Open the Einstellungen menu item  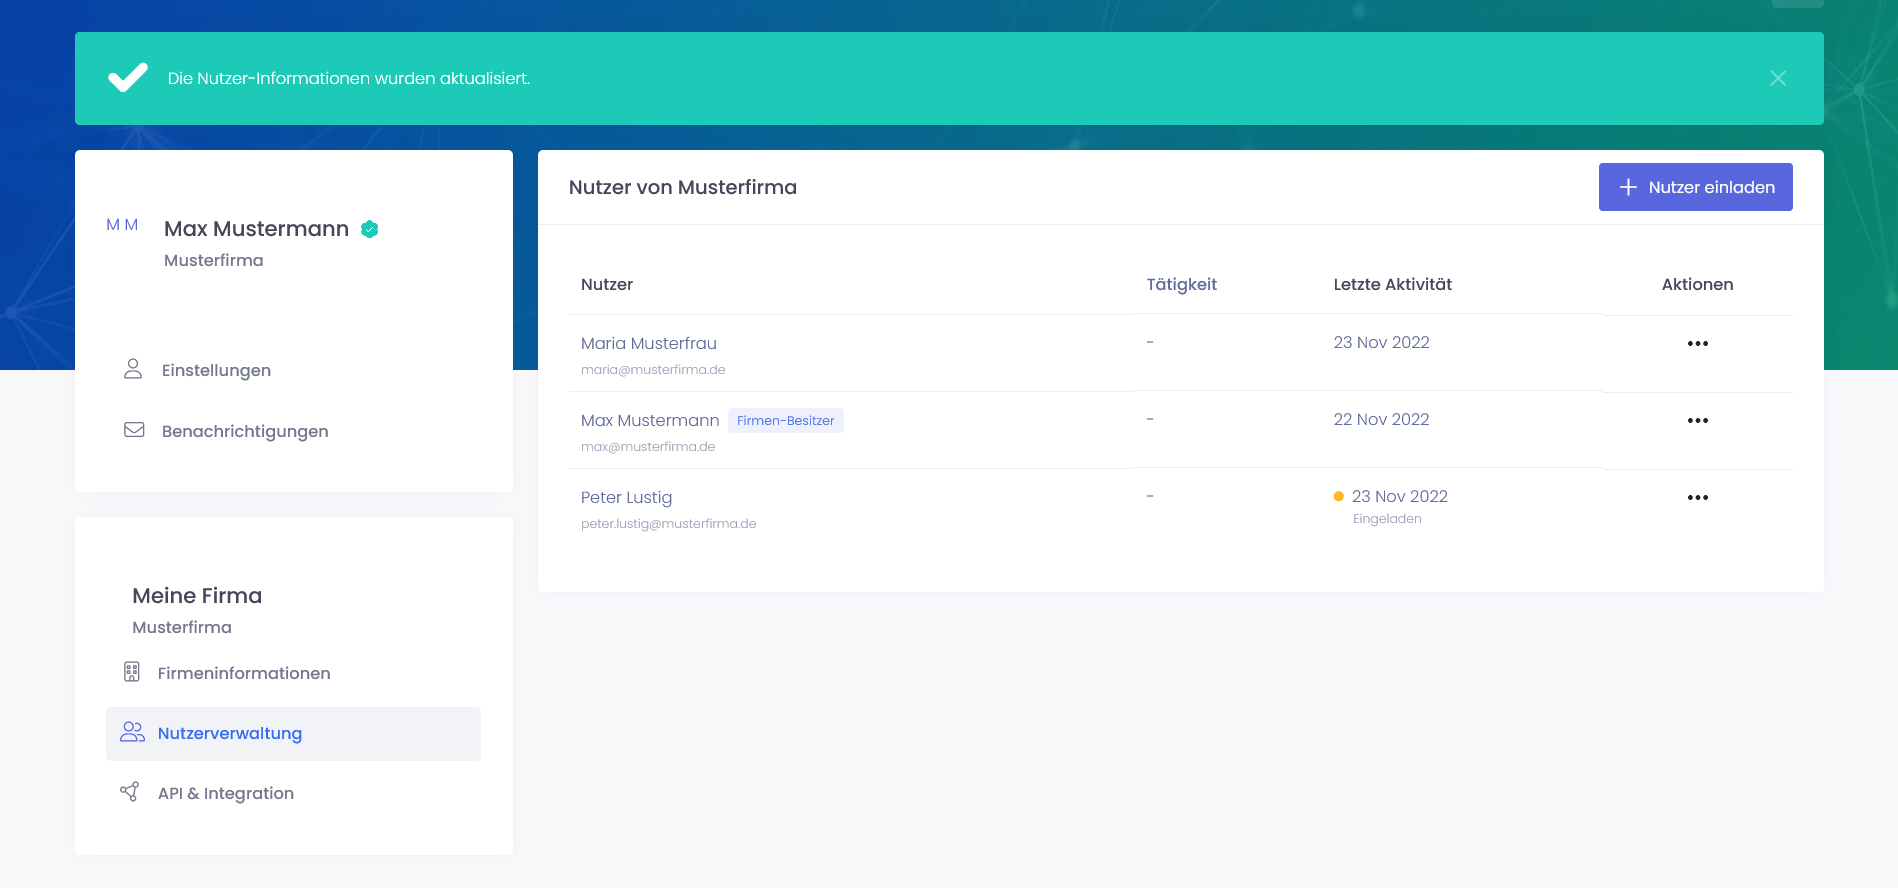tap(216, 370)
